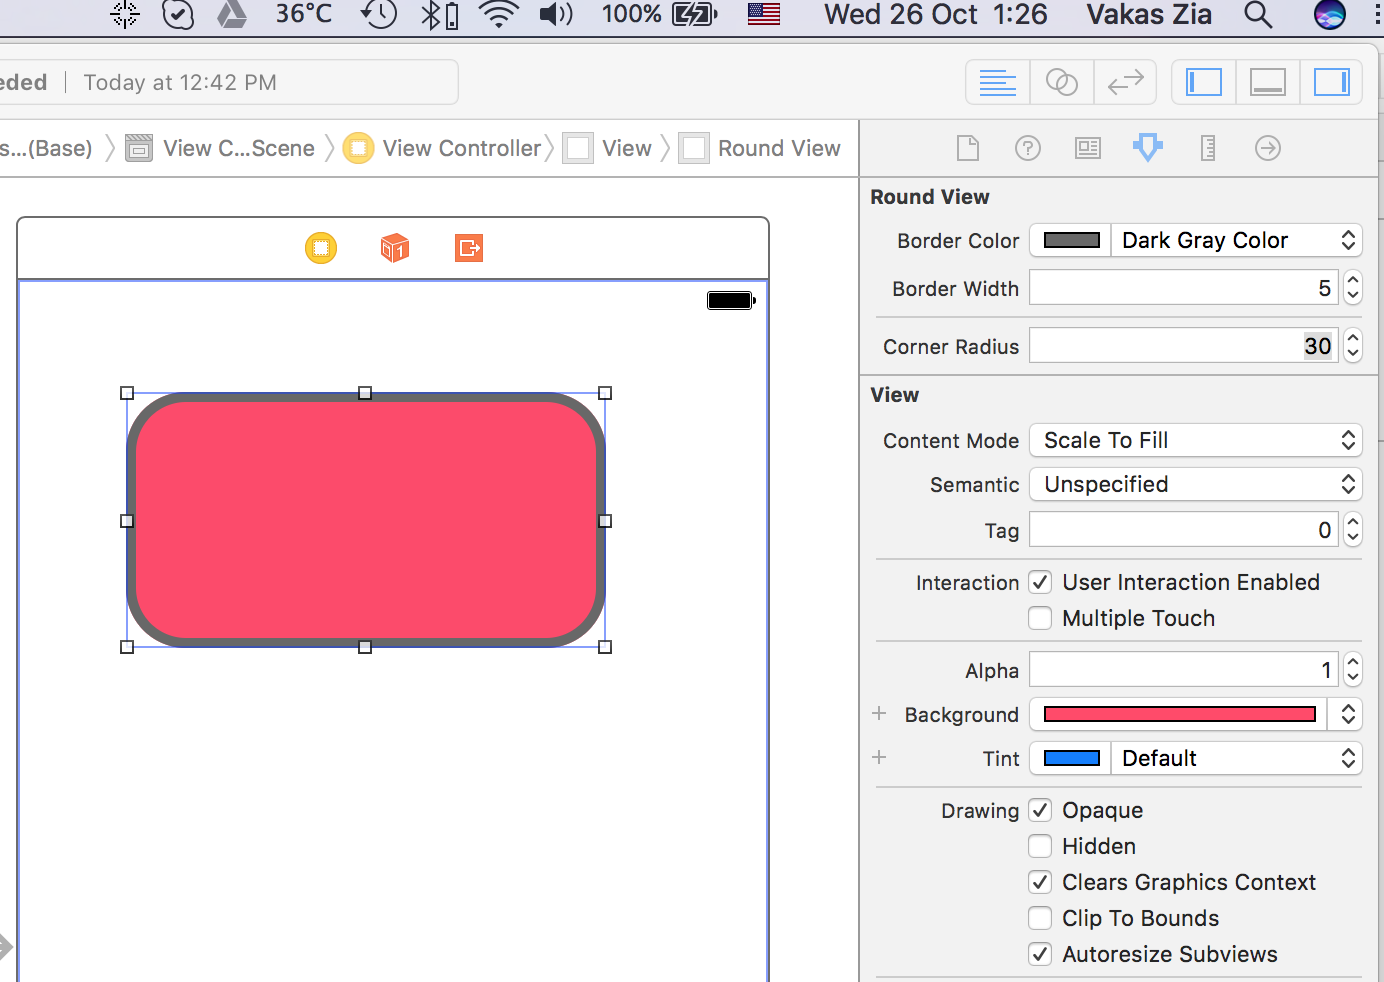Toggle the Navigator panel
1384x982 pixels.
tap(1203, 82)
